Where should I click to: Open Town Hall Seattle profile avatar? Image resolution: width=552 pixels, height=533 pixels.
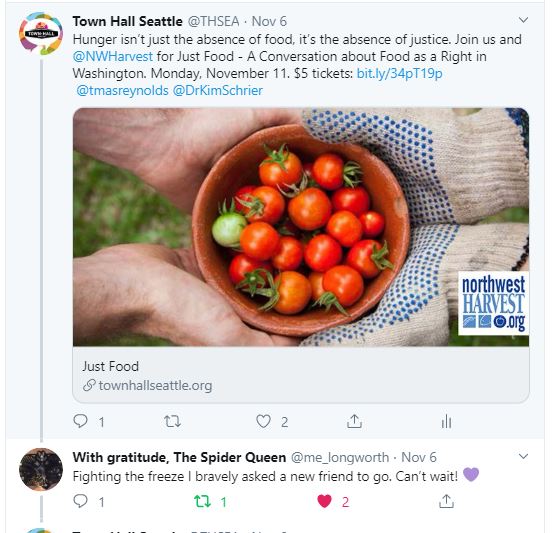[x=41, y=33]
